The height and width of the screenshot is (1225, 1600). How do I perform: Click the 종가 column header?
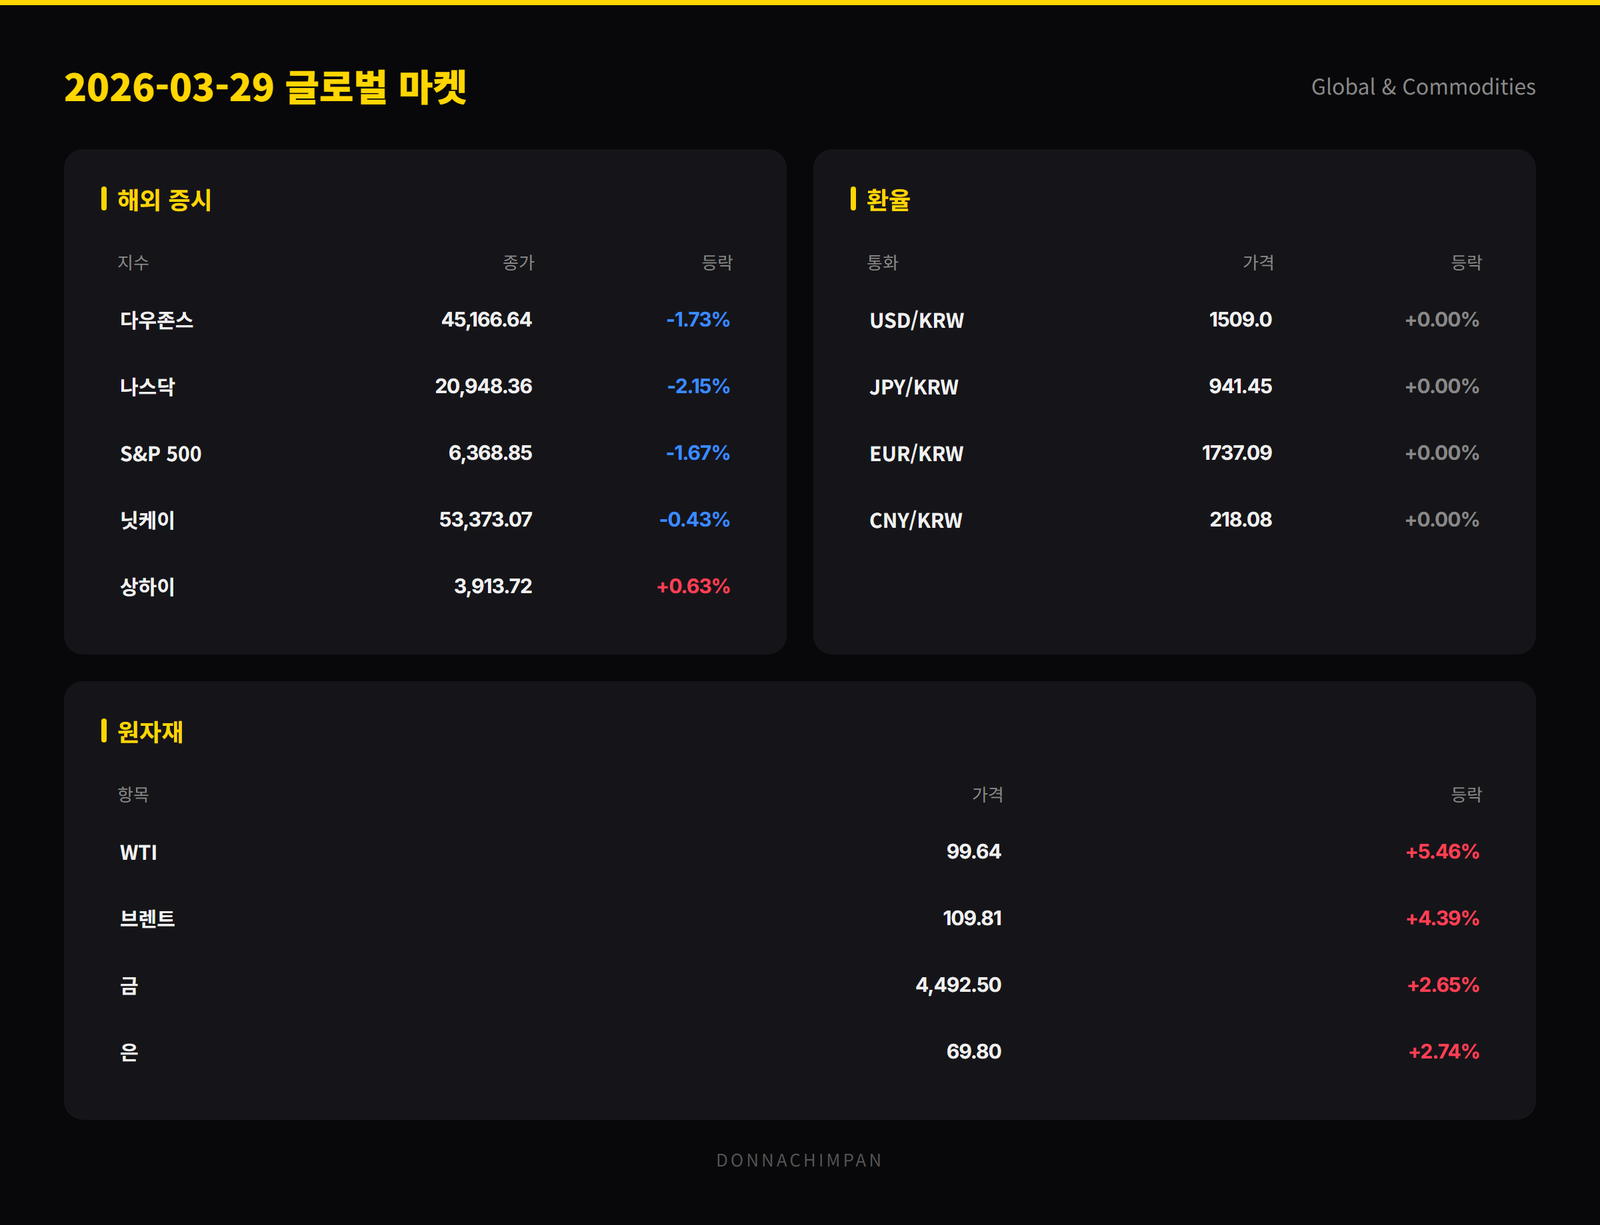pos(517,263)
